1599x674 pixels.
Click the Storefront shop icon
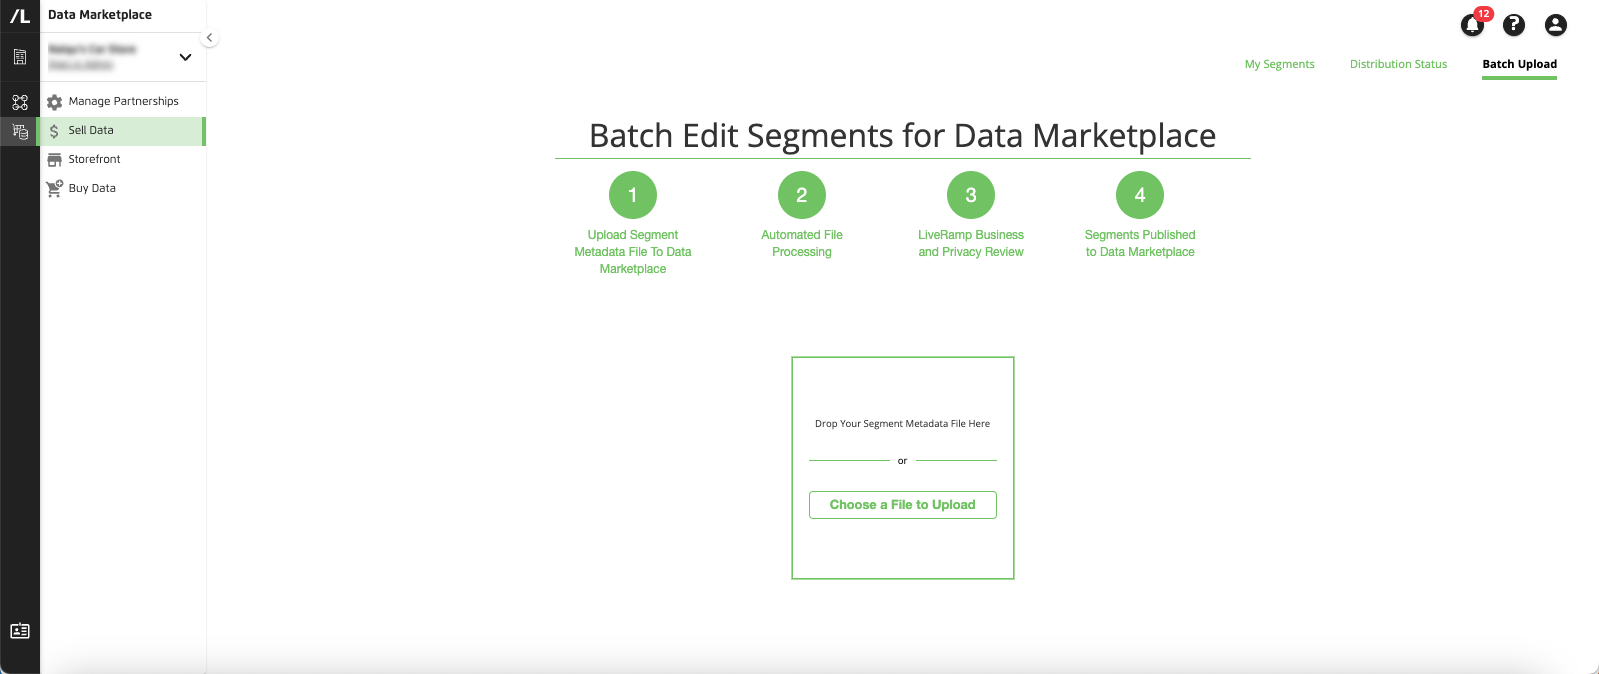55,160
